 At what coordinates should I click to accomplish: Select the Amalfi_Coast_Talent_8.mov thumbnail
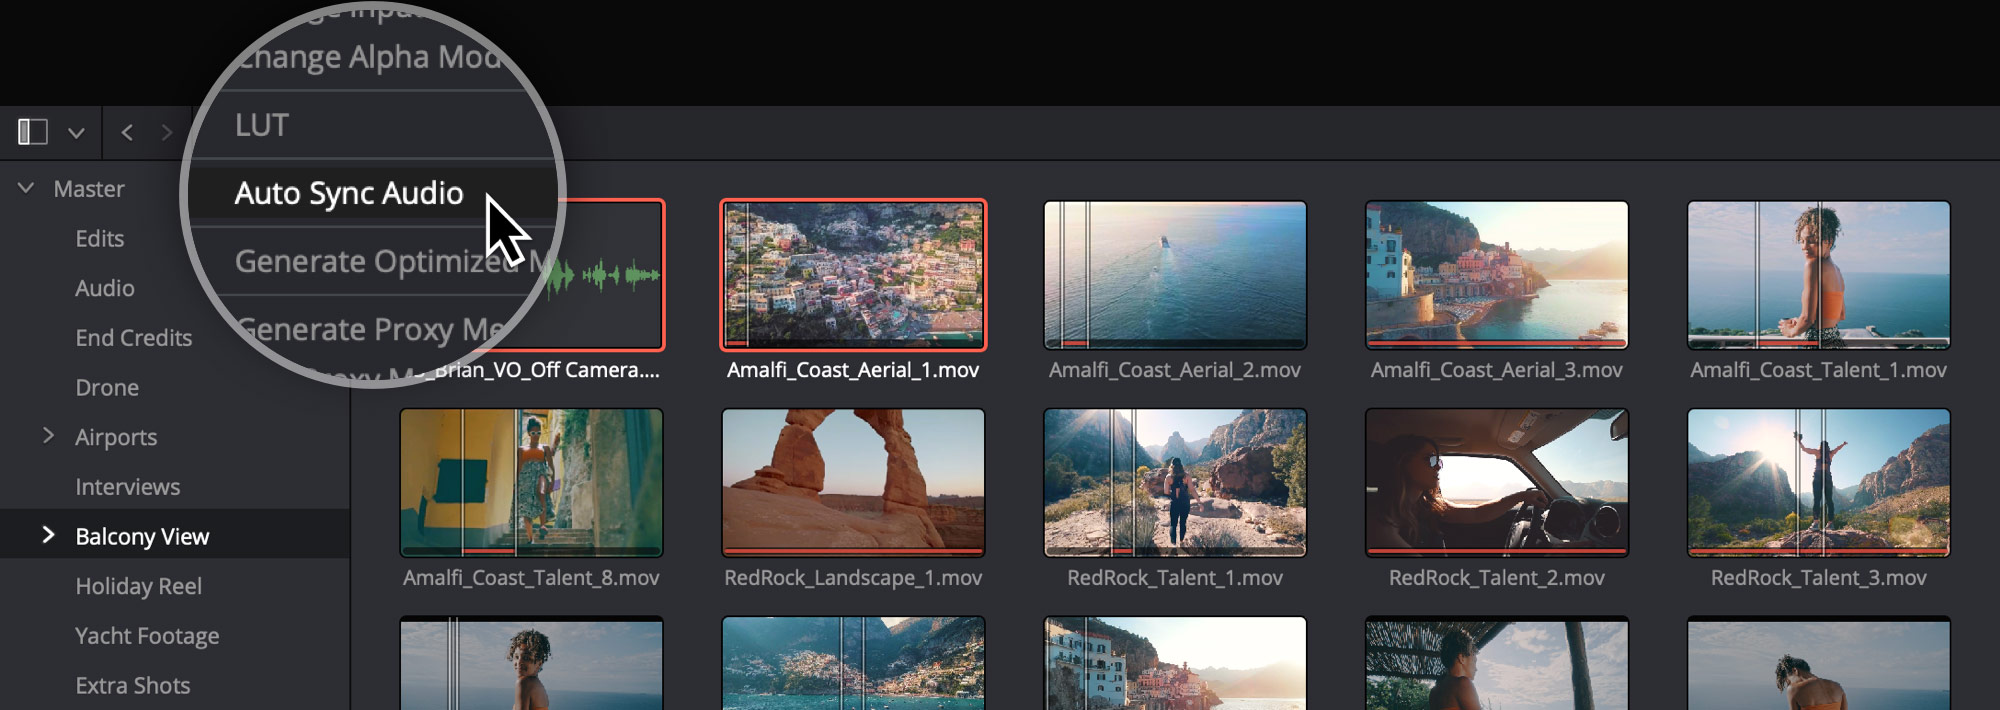tap(531, 483)
